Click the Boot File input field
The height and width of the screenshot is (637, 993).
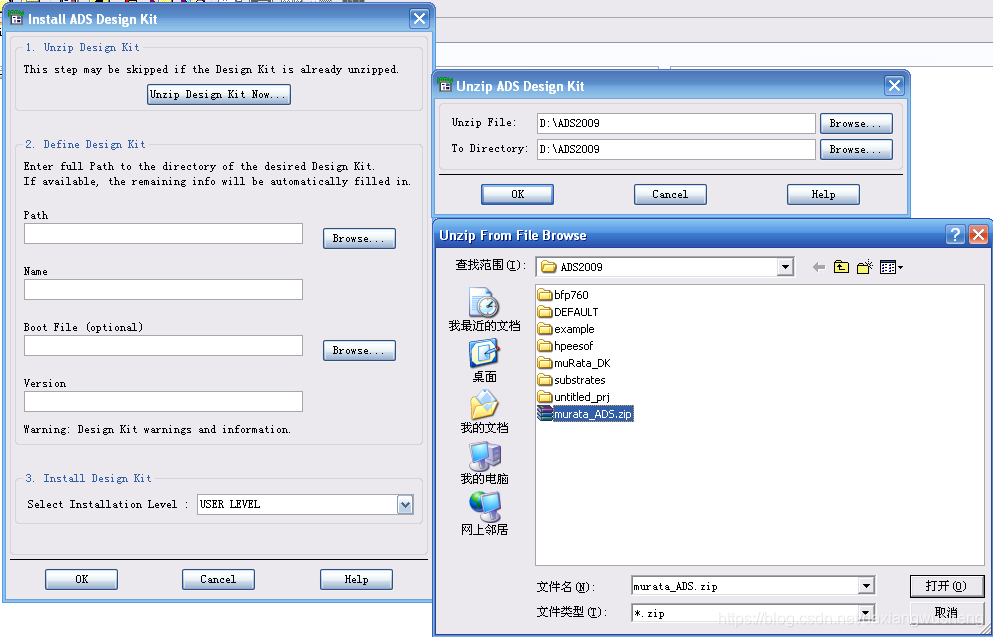163,346
